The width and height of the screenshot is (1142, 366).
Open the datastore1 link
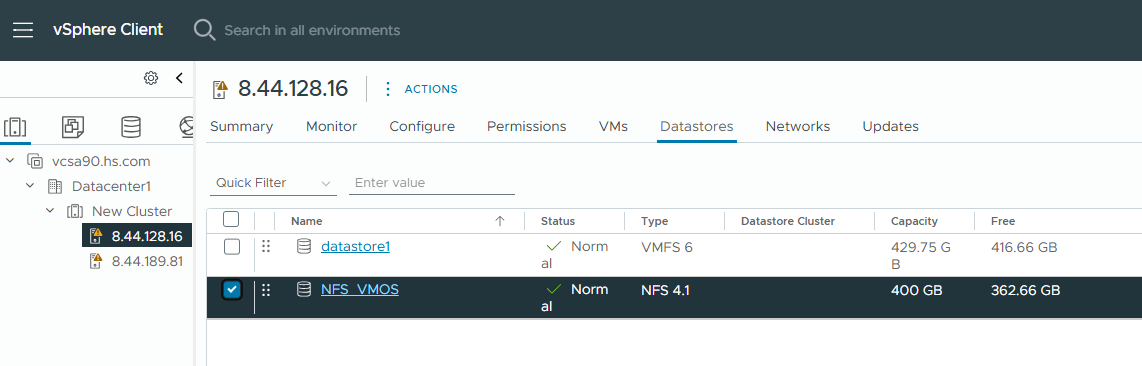355,247
